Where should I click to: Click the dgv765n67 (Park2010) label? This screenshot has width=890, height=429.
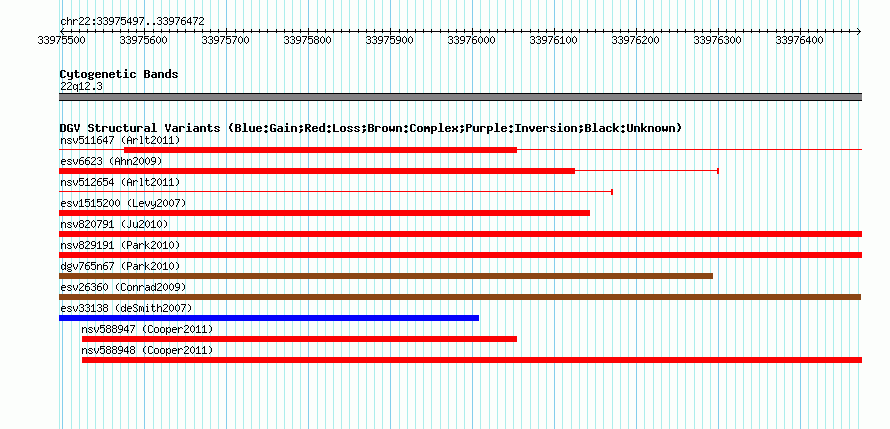click(x=120, y=266)
